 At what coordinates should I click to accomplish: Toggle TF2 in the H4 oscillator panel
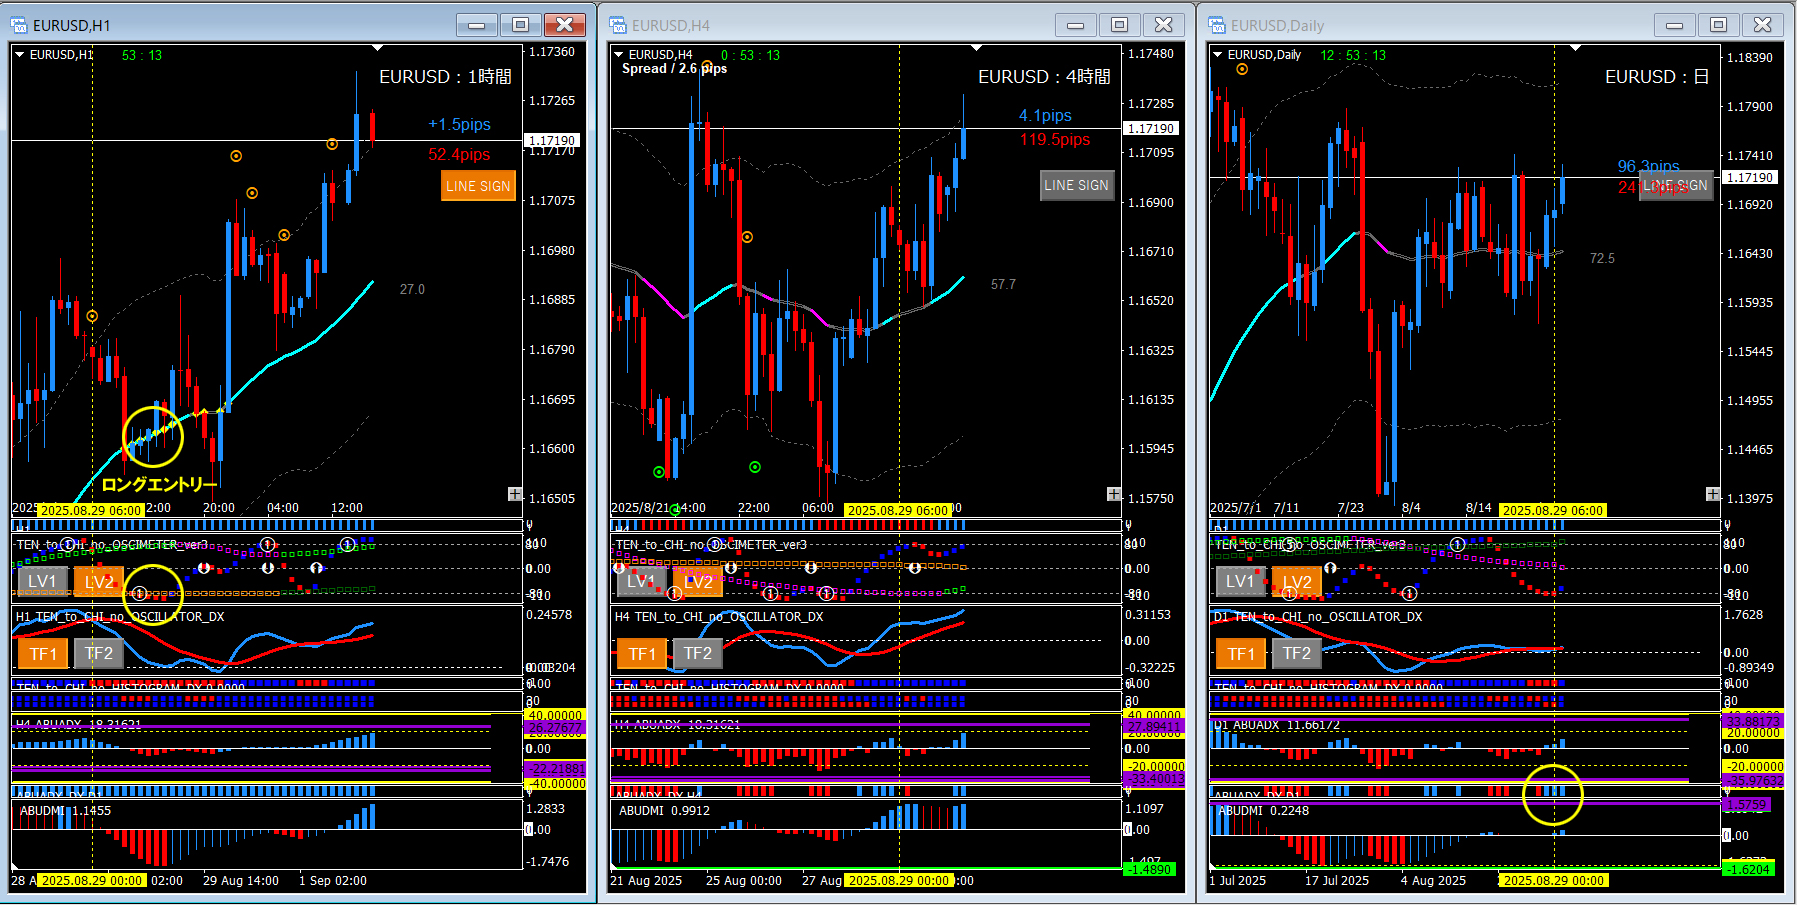click(x=698, y=654)
